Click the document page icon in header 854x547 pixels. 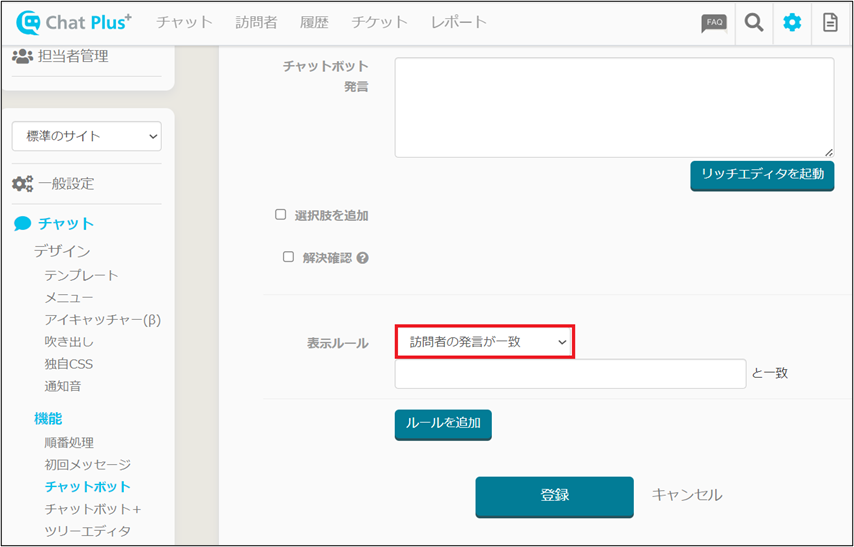830,22
